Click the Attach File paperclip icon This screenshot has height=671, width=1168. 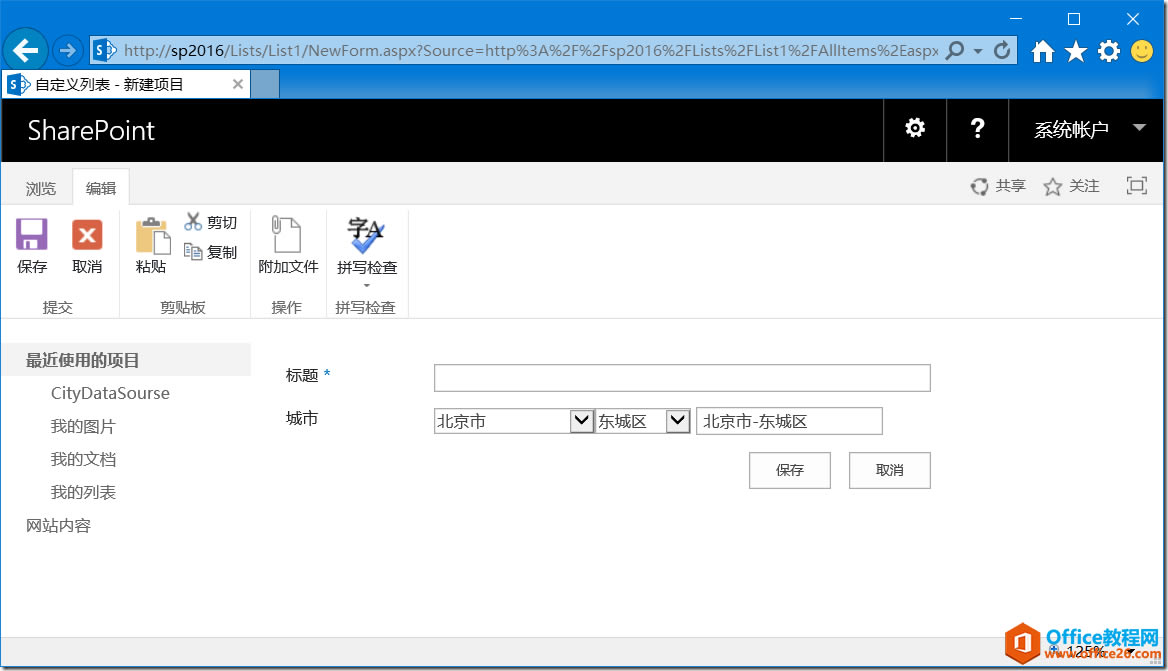287,236
